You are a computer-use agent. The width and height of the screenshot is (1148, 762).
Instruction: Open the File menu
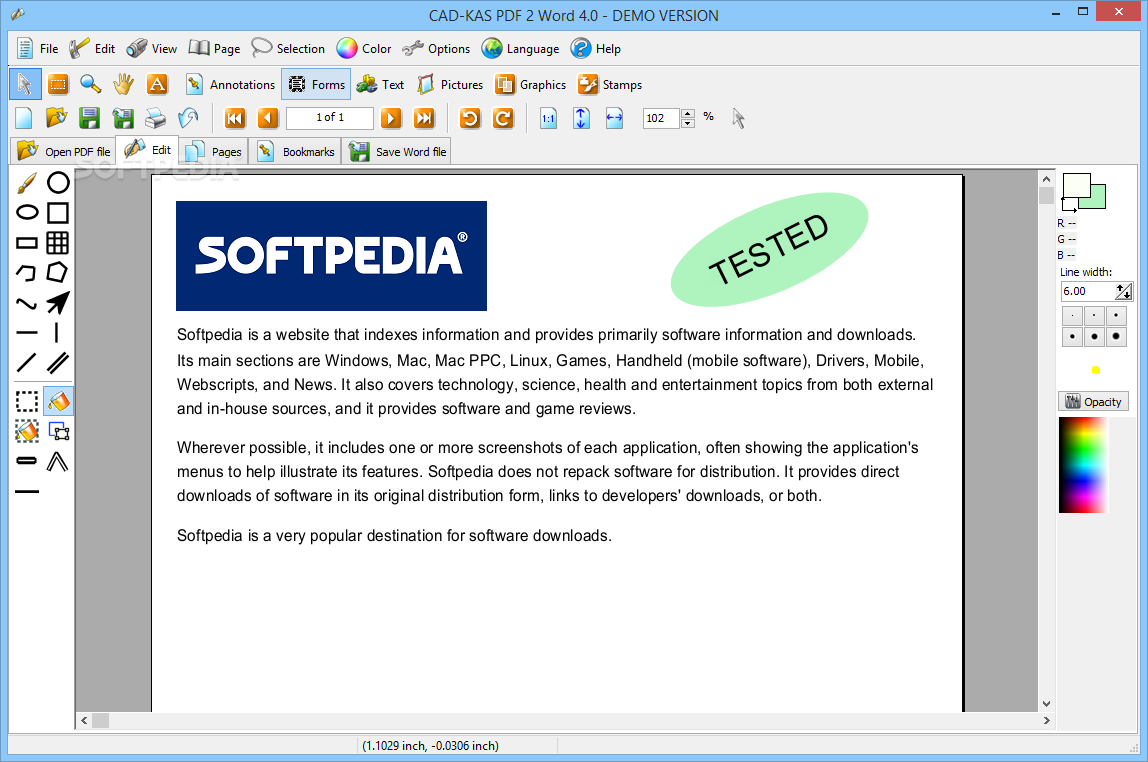tap(37, 48)
